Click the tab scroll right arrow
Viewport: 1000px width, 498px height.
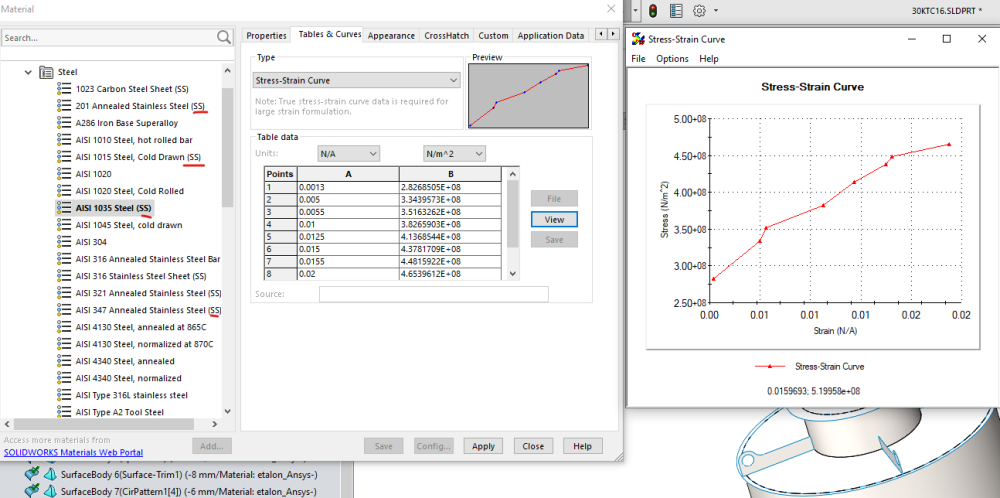click(613, 34)
